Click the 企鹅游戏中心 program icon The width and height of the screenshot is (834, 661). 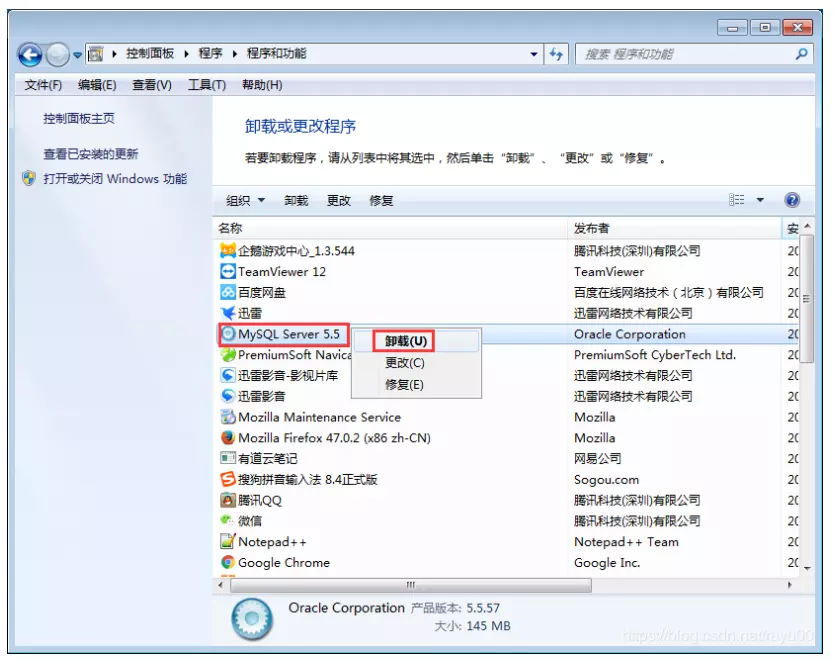228,250
